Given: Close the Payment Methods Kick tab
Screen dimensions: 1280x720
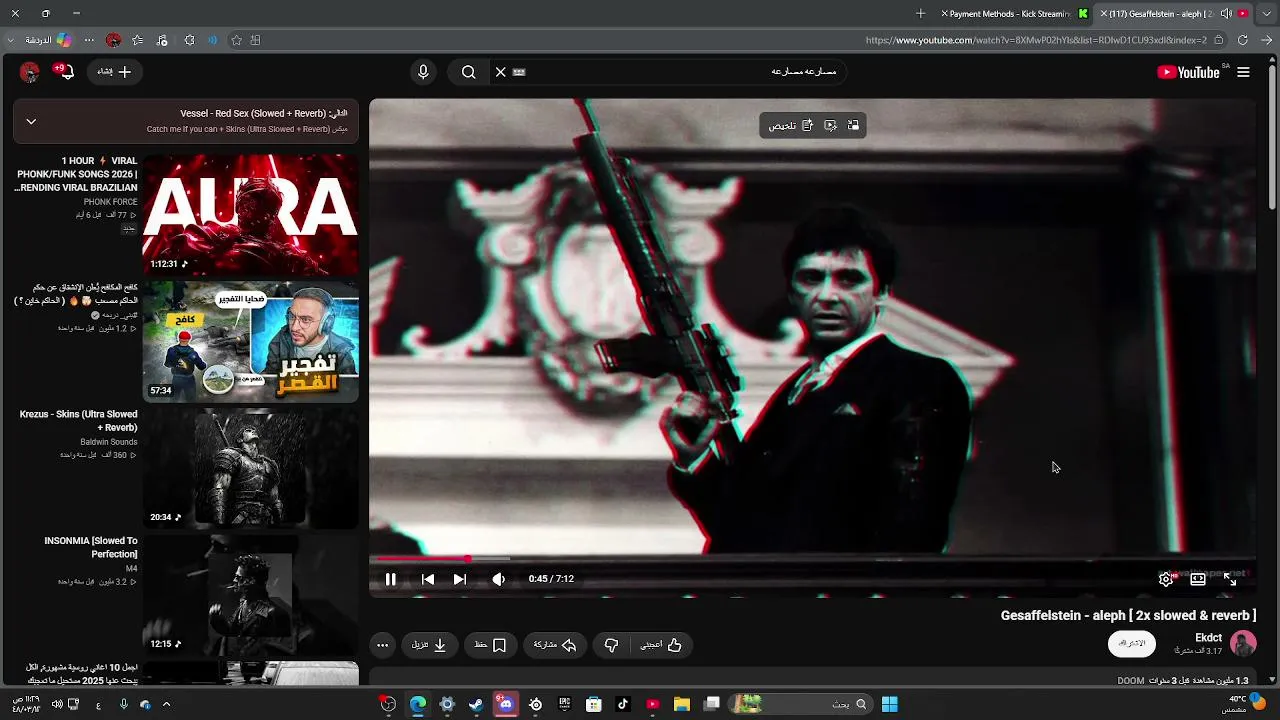Looking at the screenshot, I should pos(945,14).
